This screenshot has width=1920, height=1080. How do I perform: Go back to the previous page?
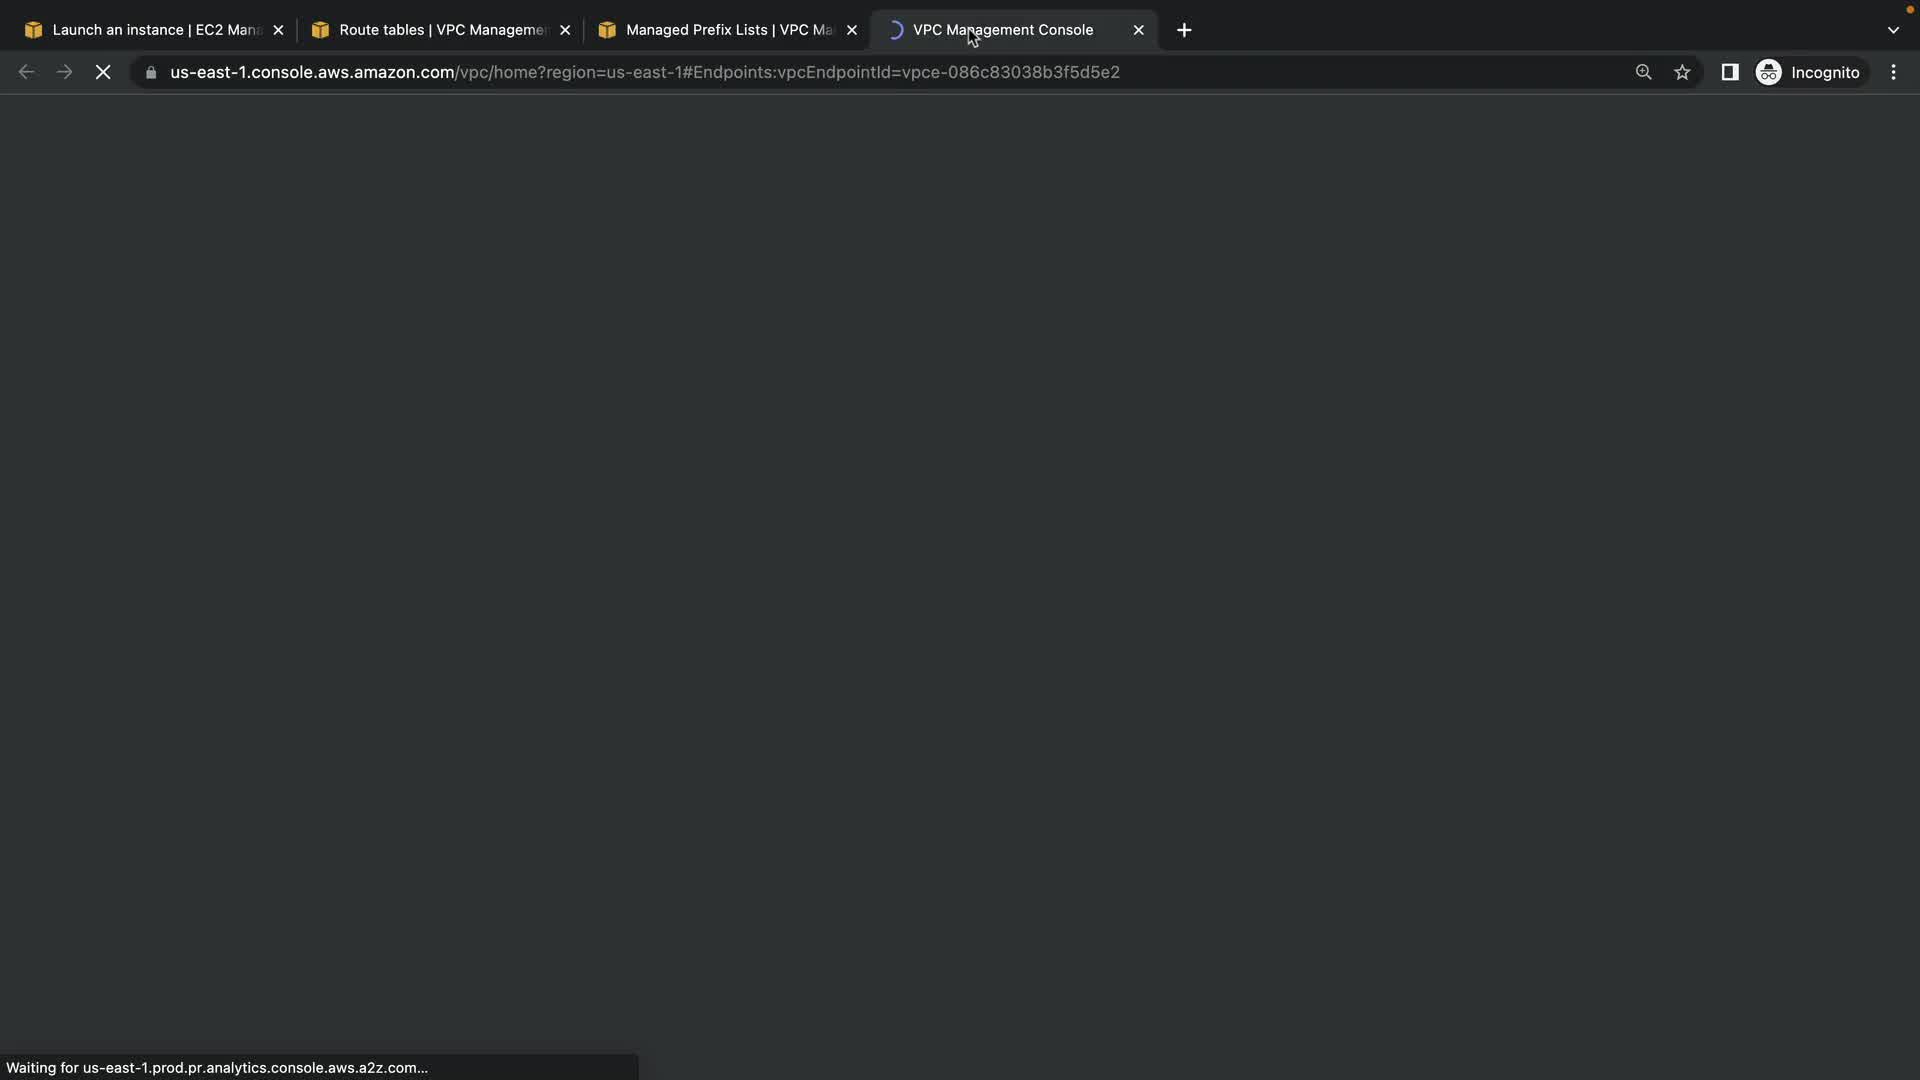[x=26, y=72]
